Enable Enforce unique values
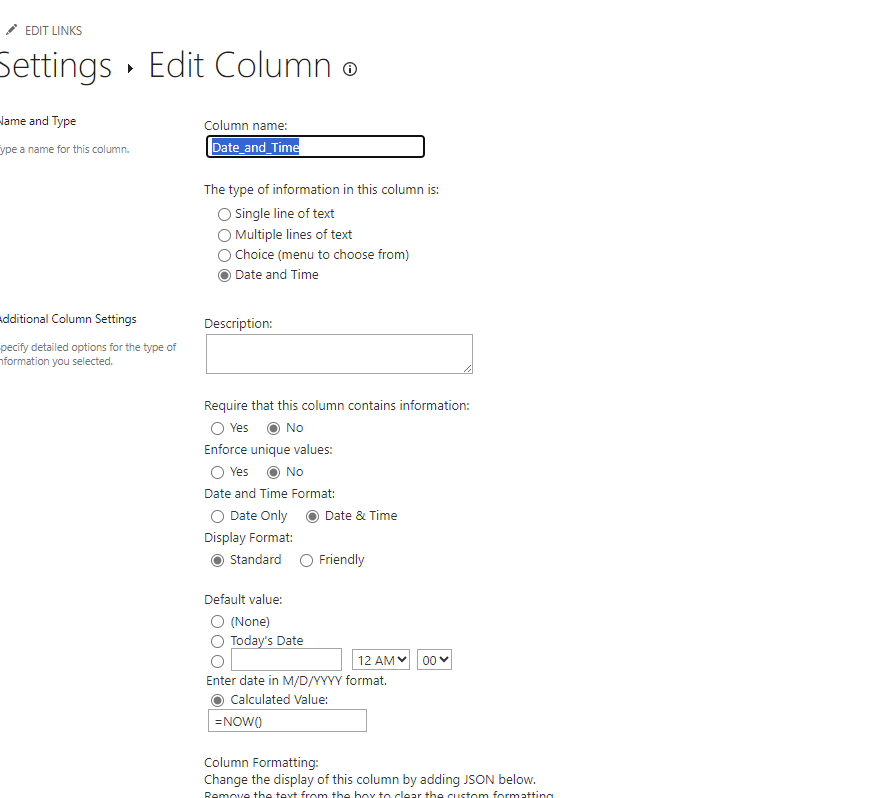The height and width of the screenshot is (798, 889). pyautogui.click(x=216, y=472)
